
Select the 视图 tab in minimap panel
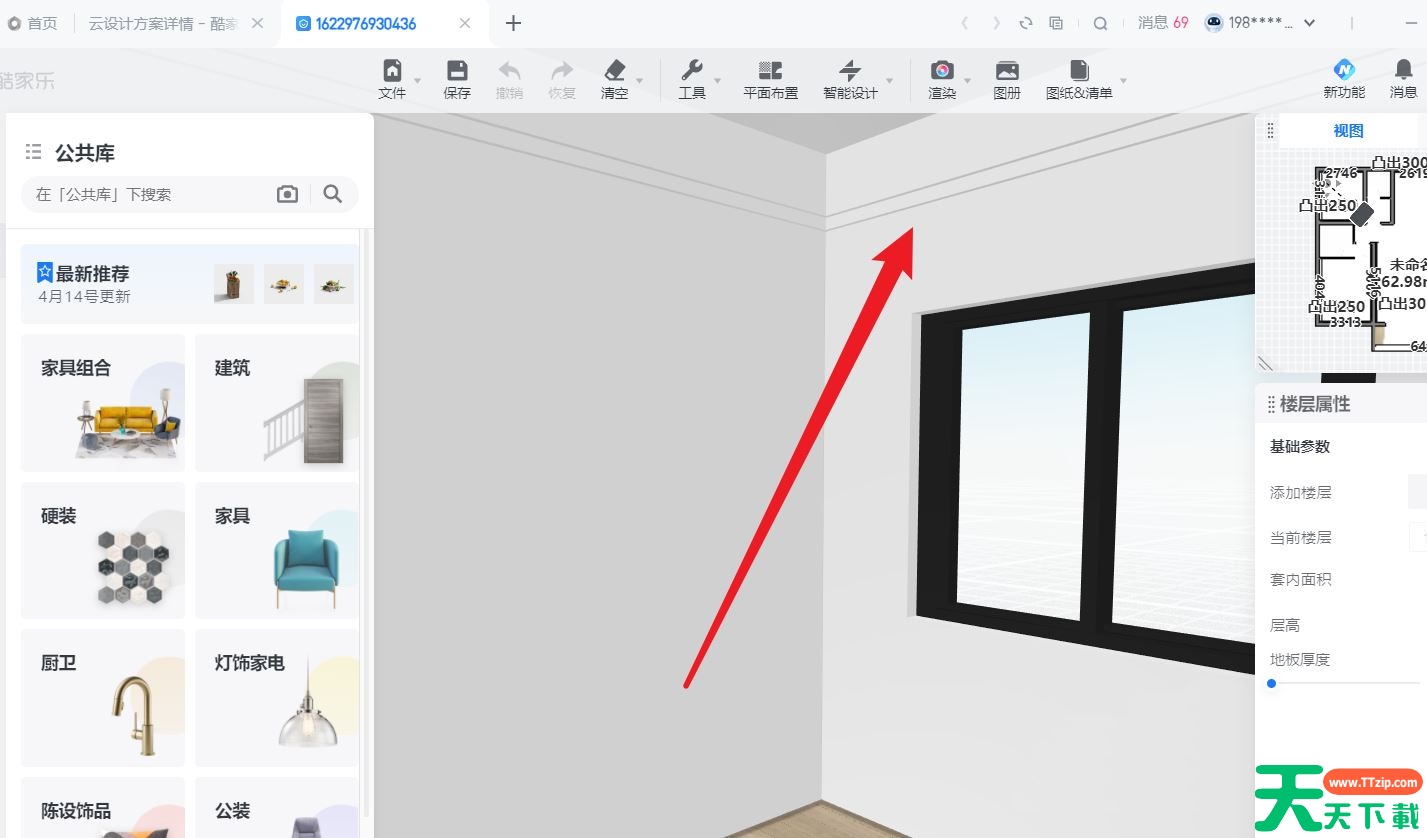(x=1348, y=130)
